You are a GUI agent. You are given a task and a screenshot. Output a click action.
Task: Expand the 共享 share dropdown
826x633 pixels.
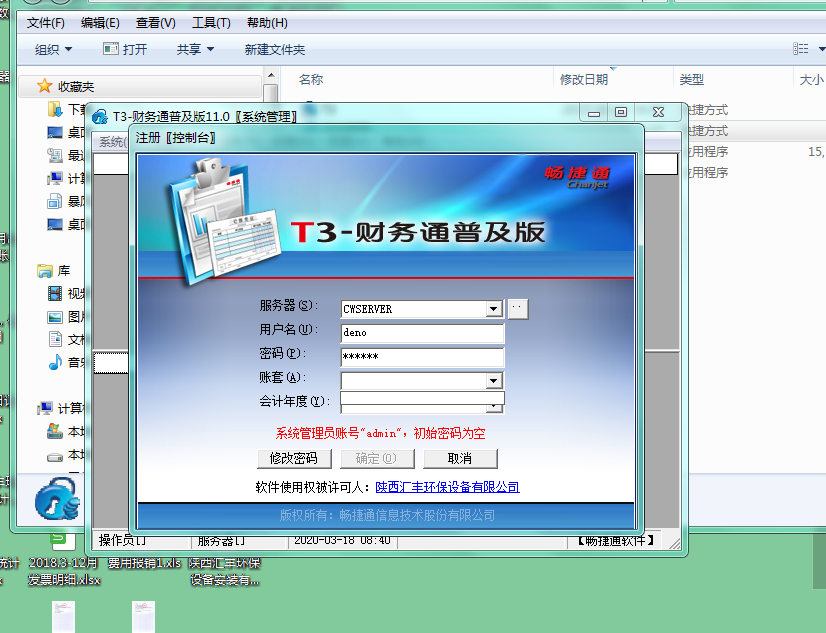(x=195, y=50)
